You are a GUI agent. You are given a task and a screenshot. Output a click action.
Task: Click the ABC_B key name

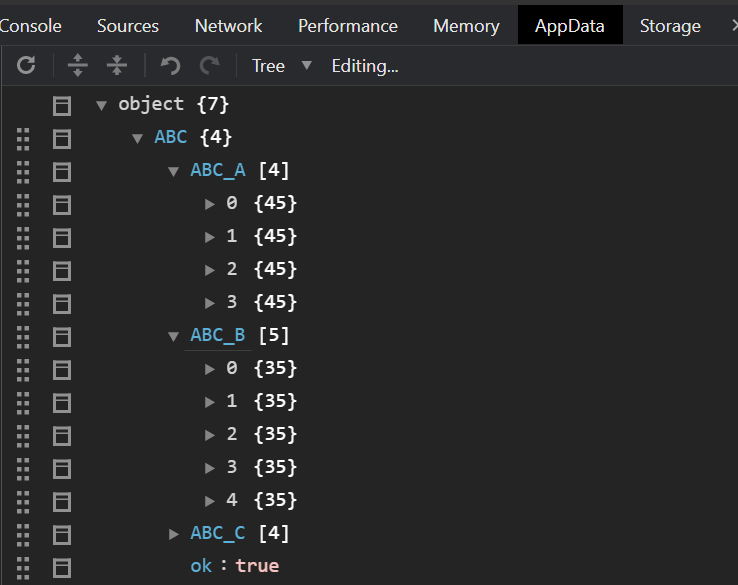pos(217,335)
